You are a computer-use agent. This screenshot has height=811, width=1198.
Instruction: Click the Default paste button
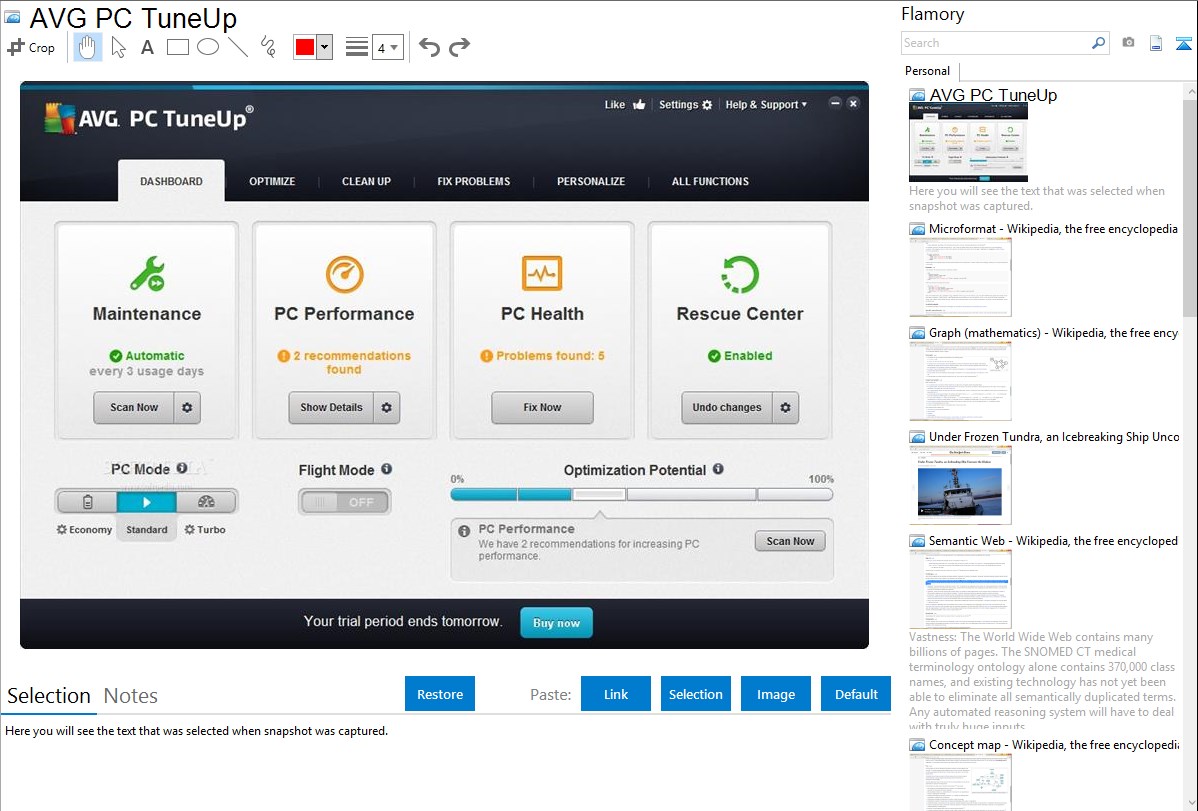click(x=856, y=694)
